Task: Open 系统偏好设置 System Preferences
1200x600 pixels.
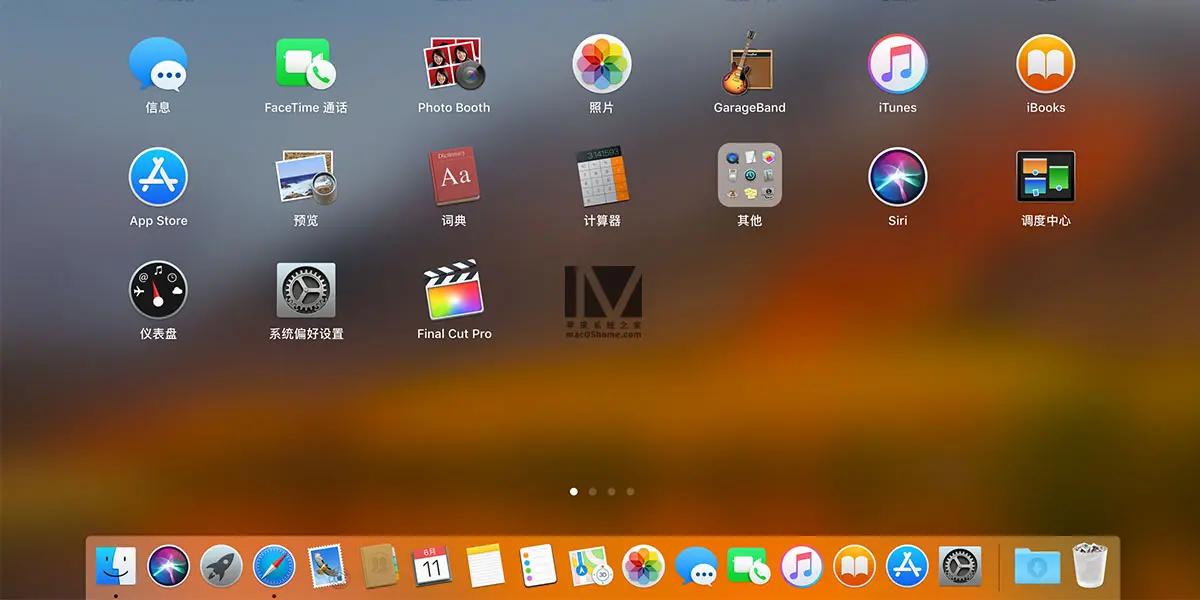Action: [305, 290]
